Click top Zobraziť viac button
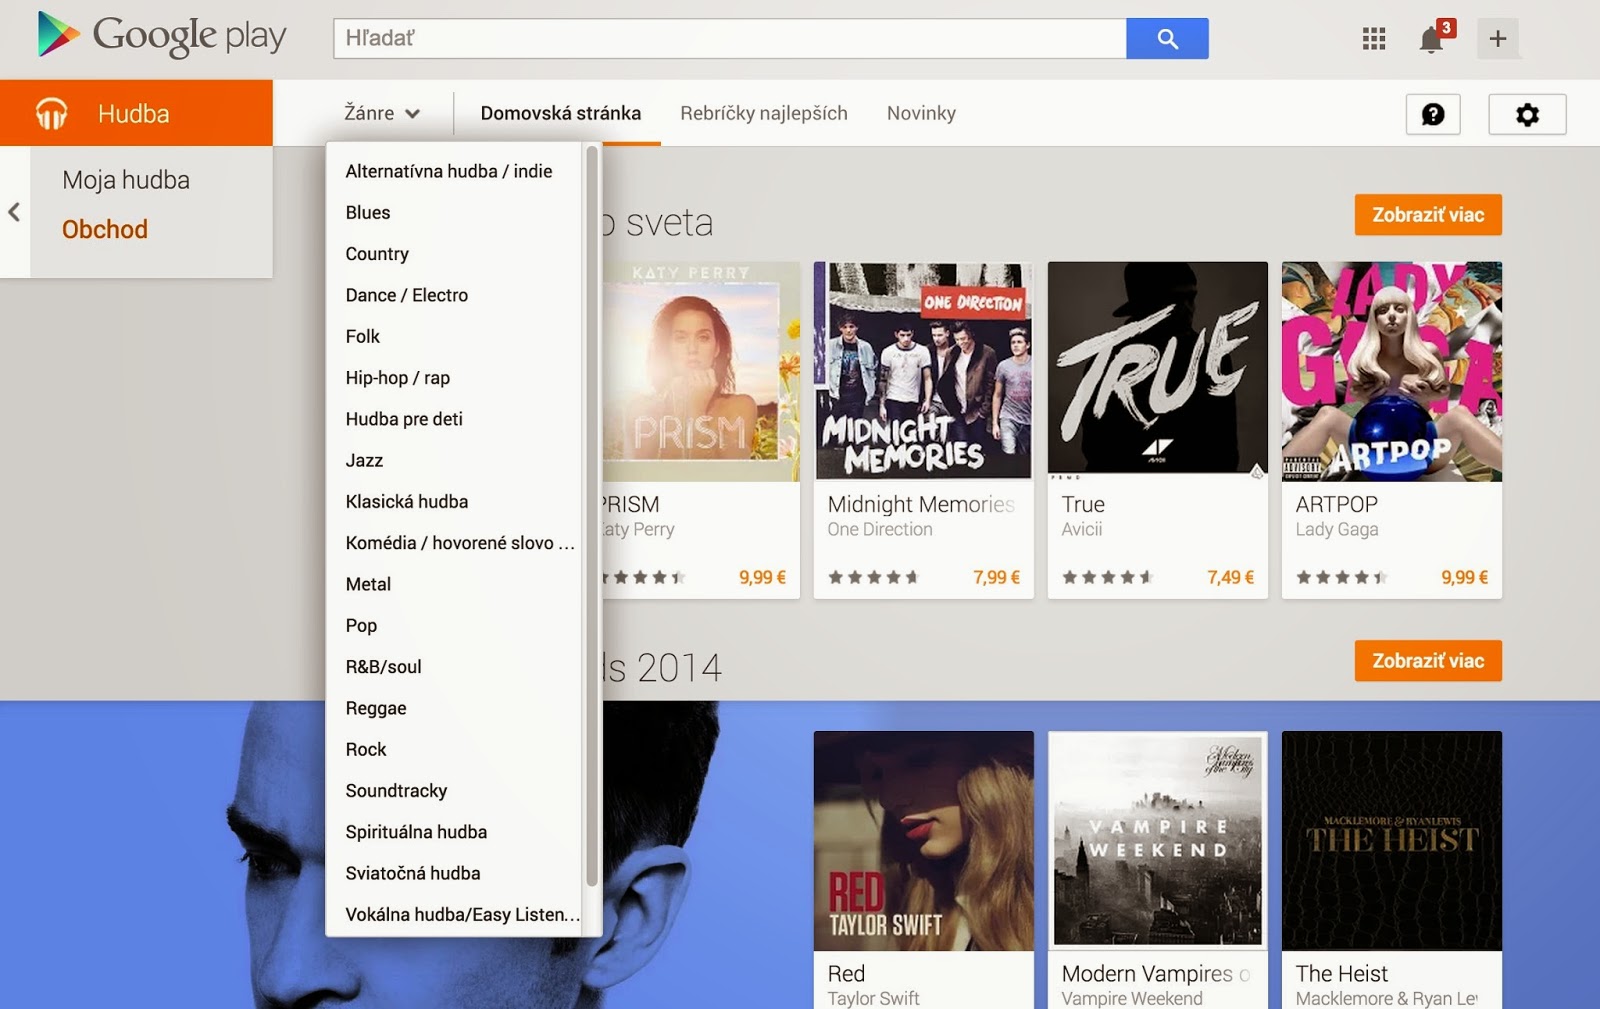This screenshot has width=1600, height=1009. click(x=1428, y=215)
